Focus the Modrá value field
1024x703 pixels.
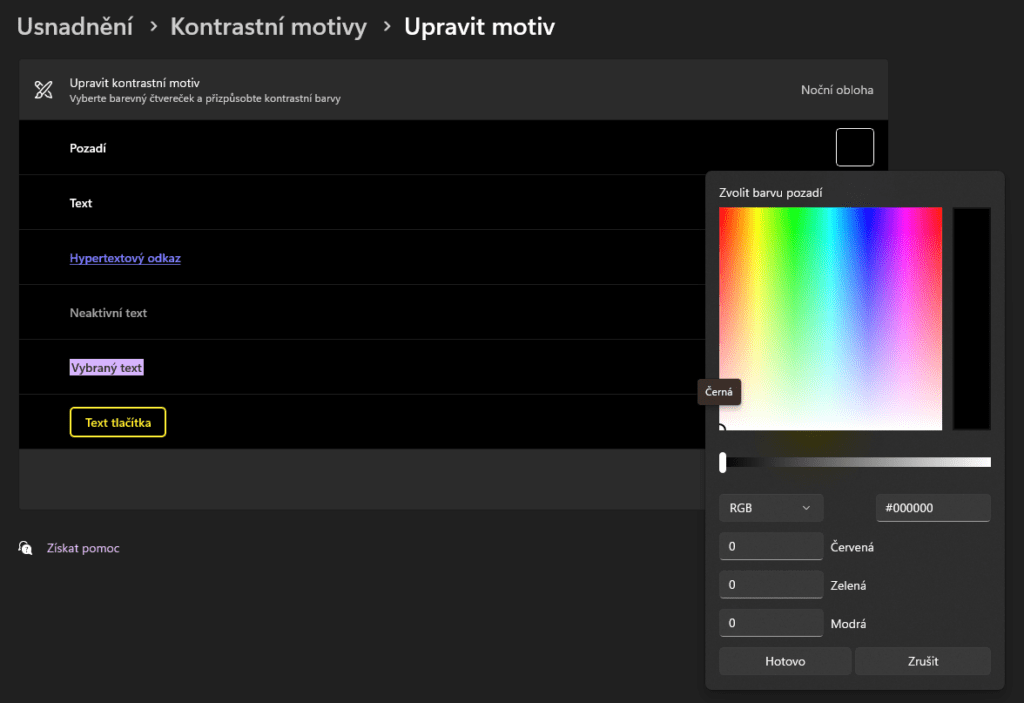770,623
